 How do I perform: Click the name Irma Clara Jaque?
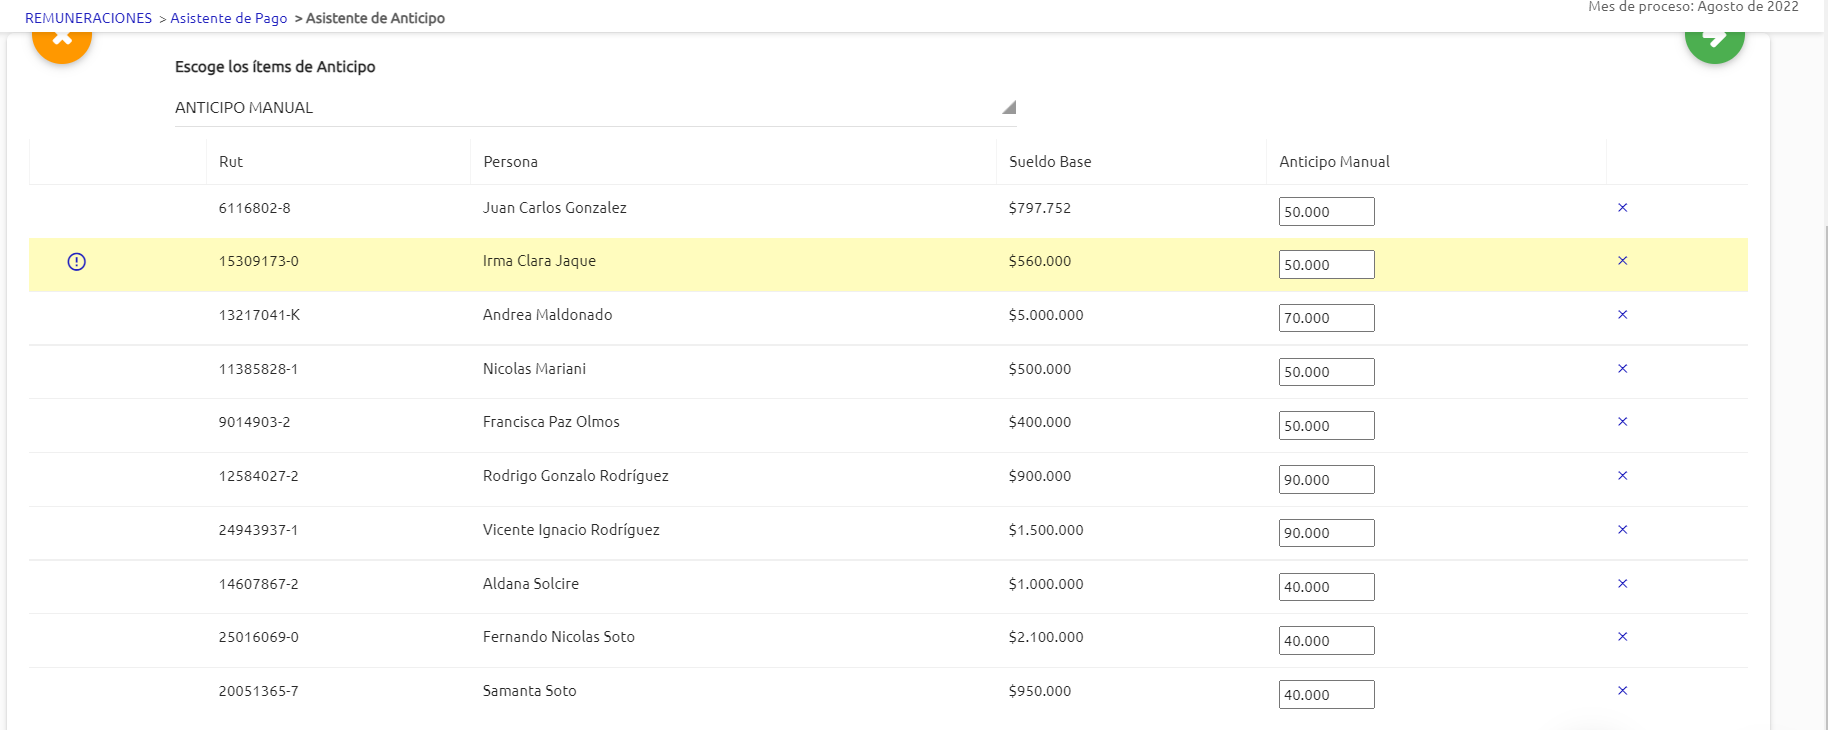click(539, 261)
